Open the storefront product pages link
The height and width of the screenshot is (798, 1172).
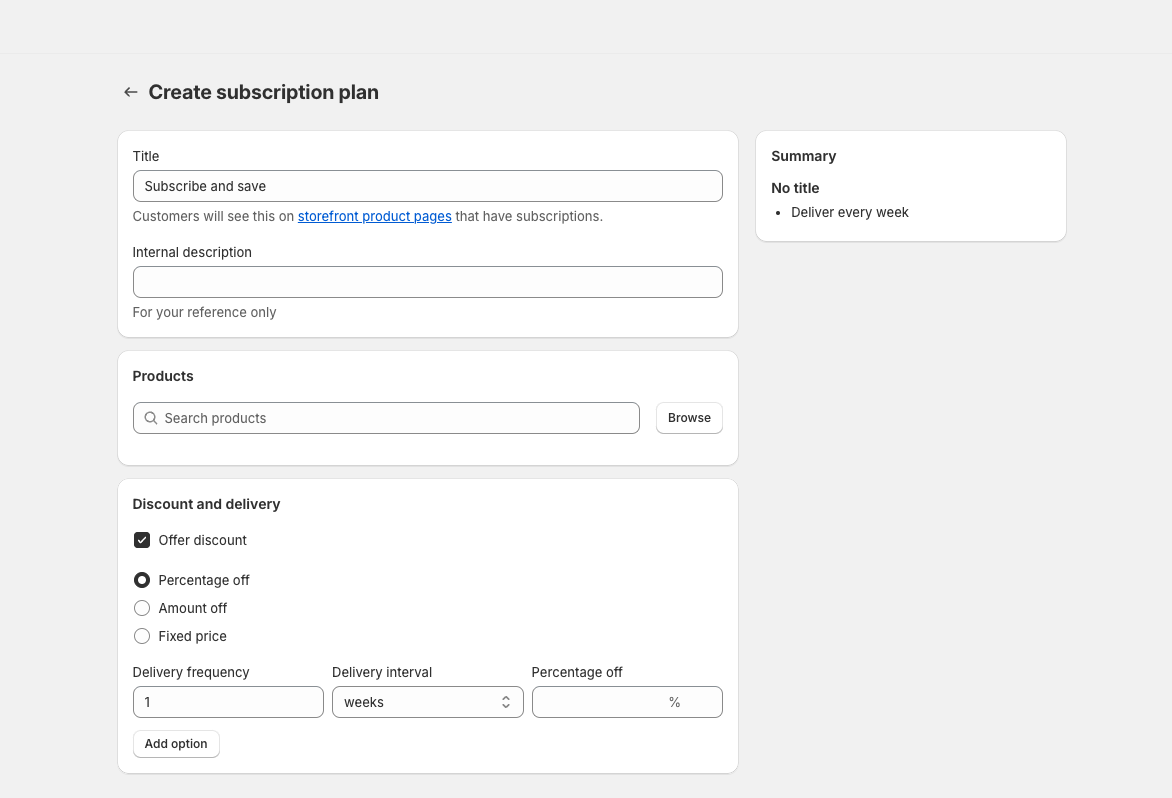(x=374, y=216)
